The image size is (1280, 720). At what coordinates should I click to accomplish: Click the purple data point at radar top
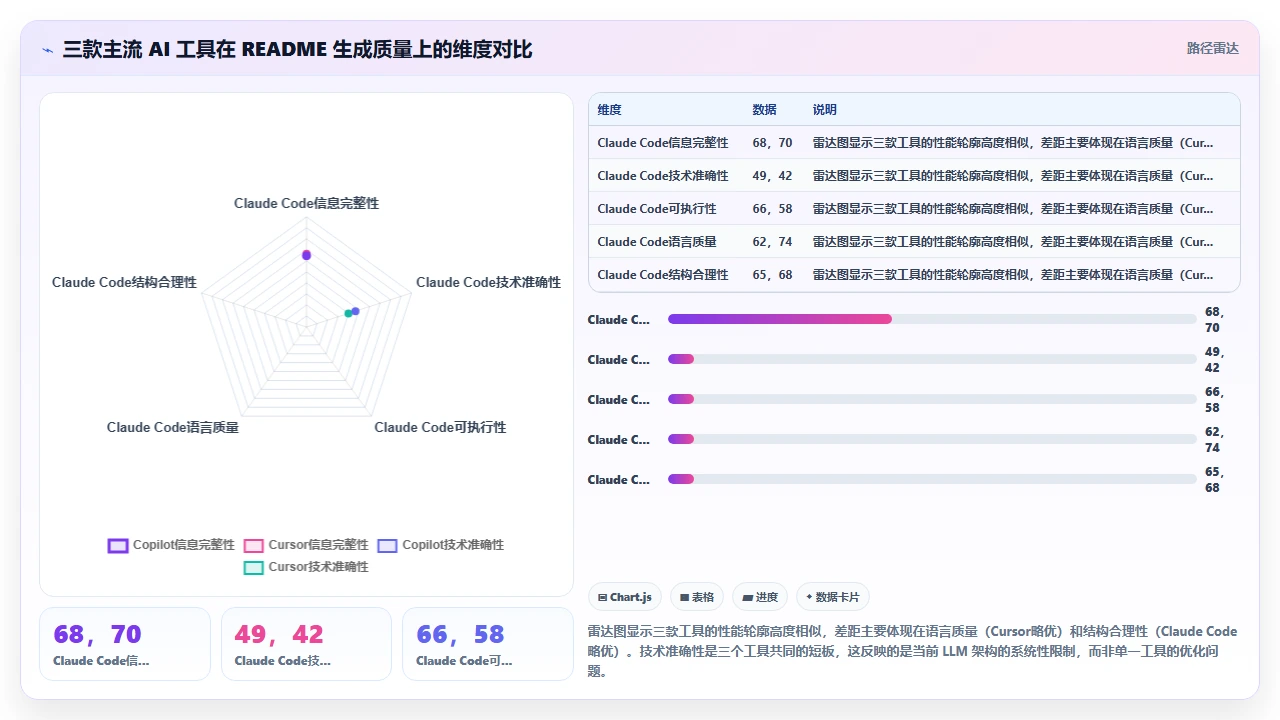tap(307, 255)
